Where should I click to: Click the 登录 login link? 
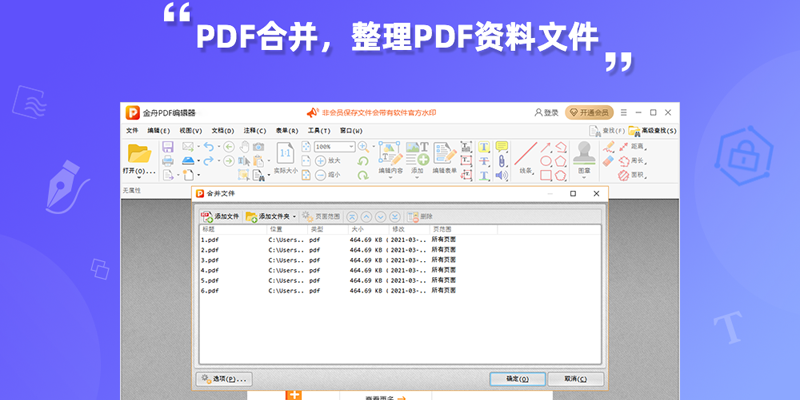pos(546,113)
